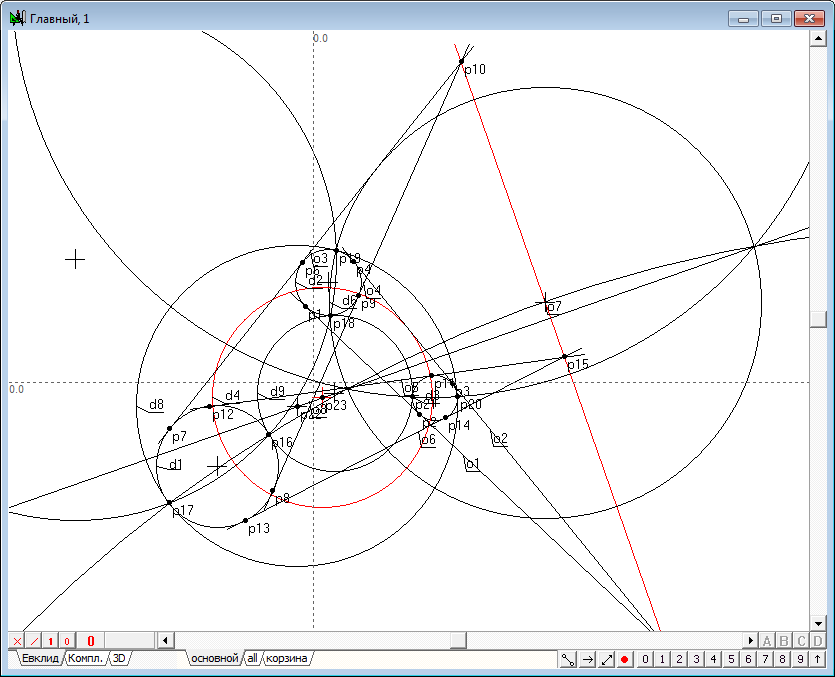835x677 pixels.
Task: Click the greyed A button
Action: point(767,640)
